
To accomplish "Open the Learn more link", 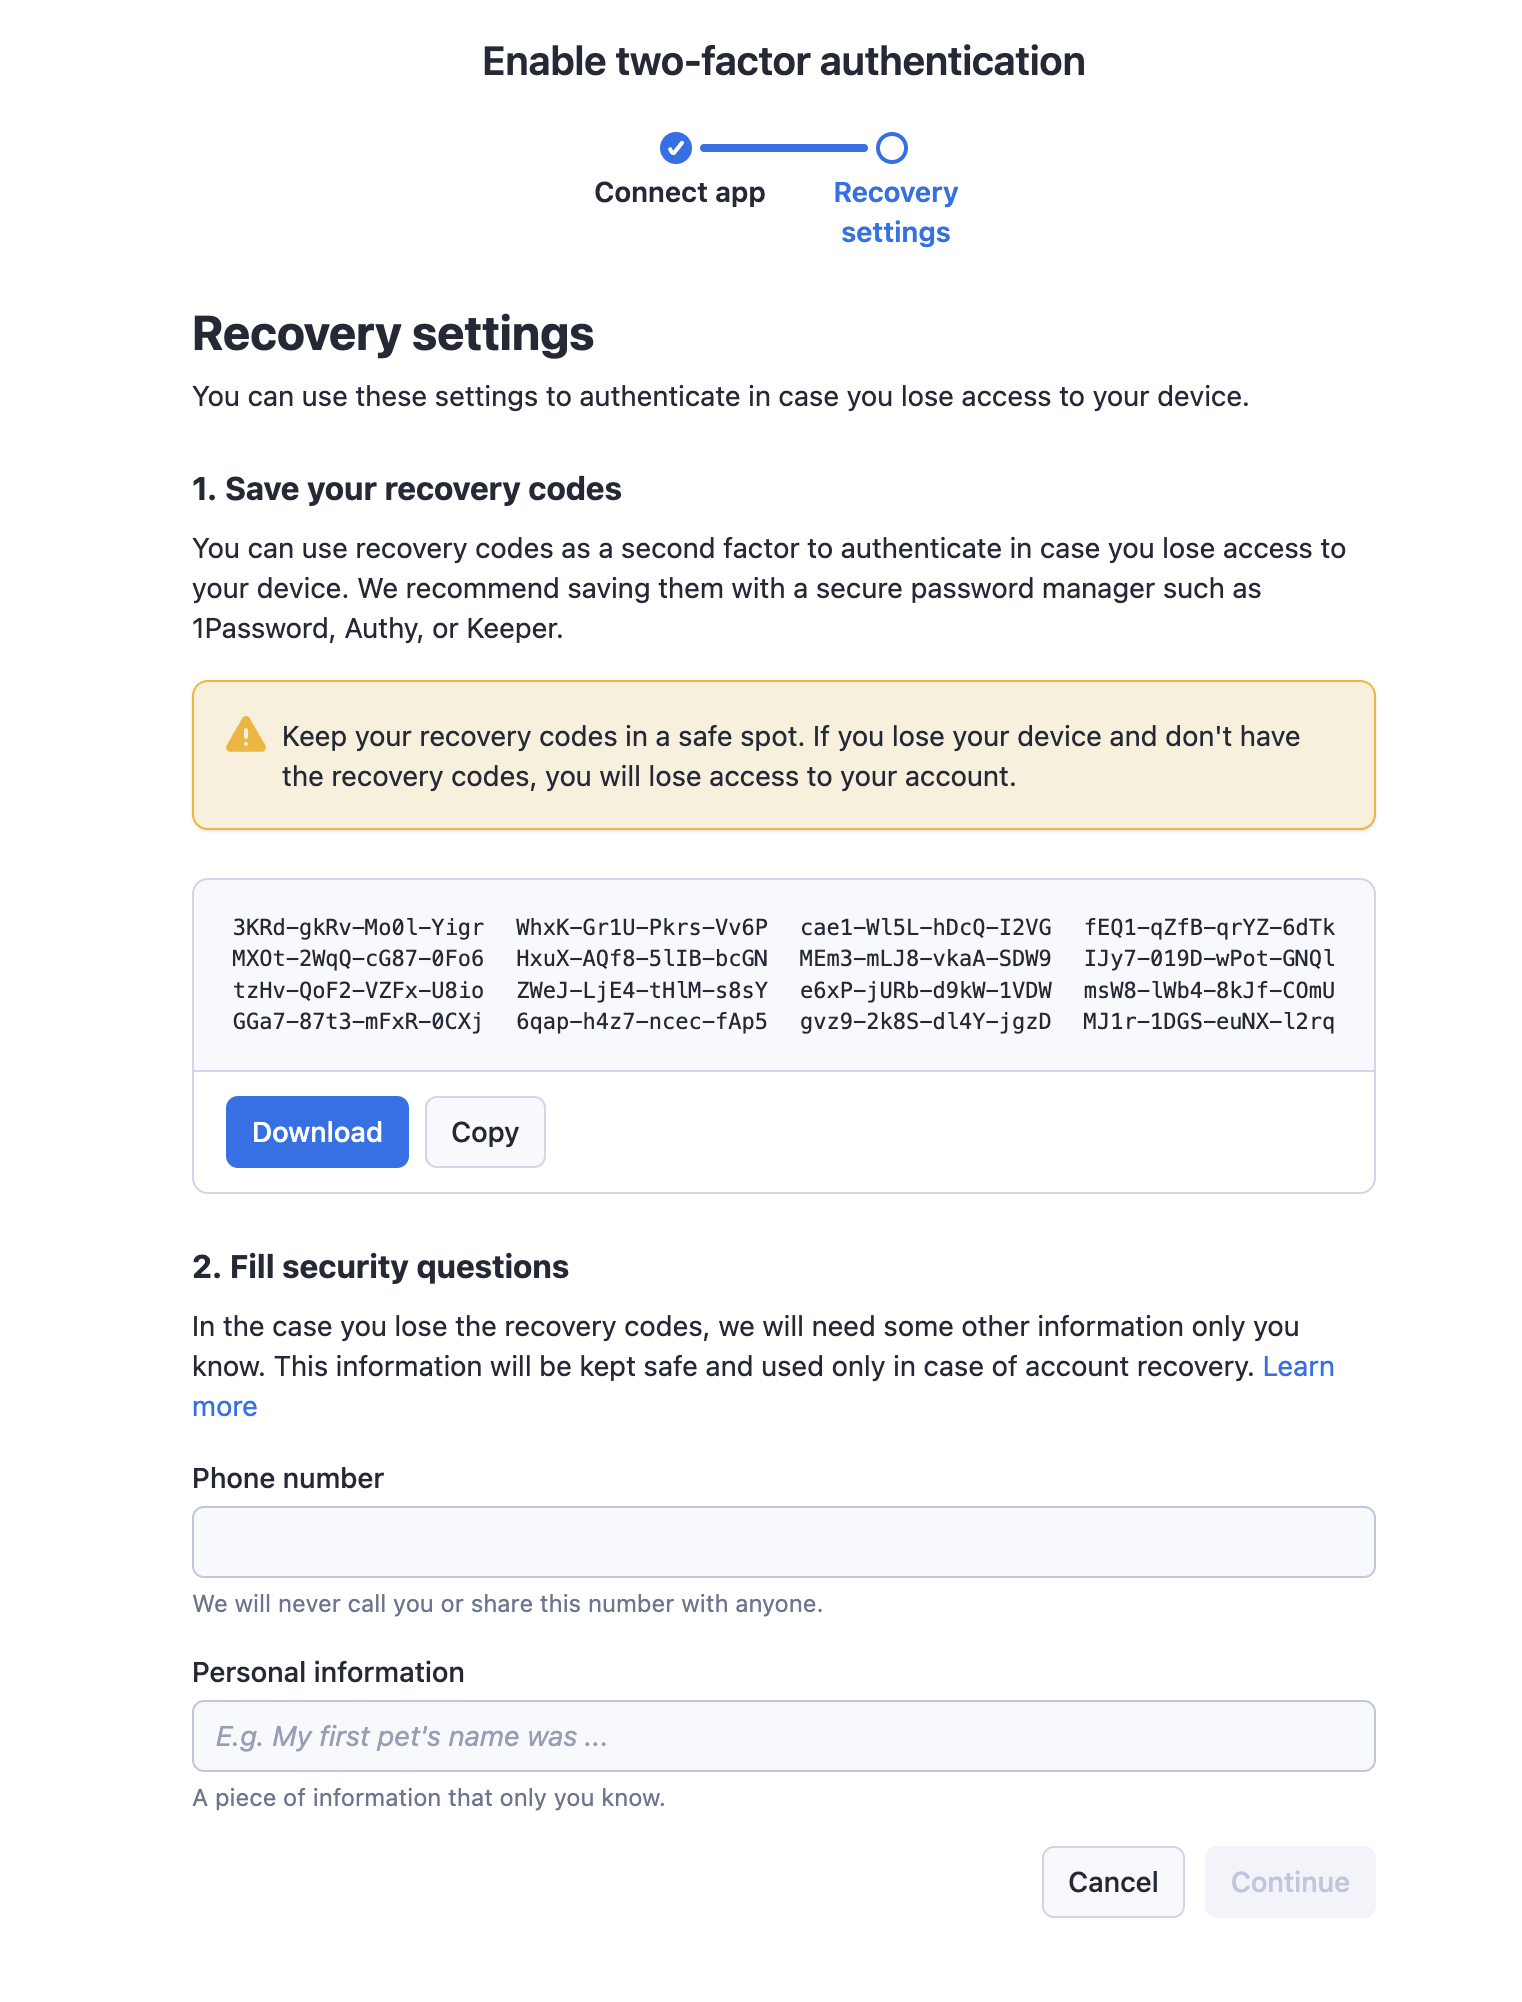I will [1298, 1366].
